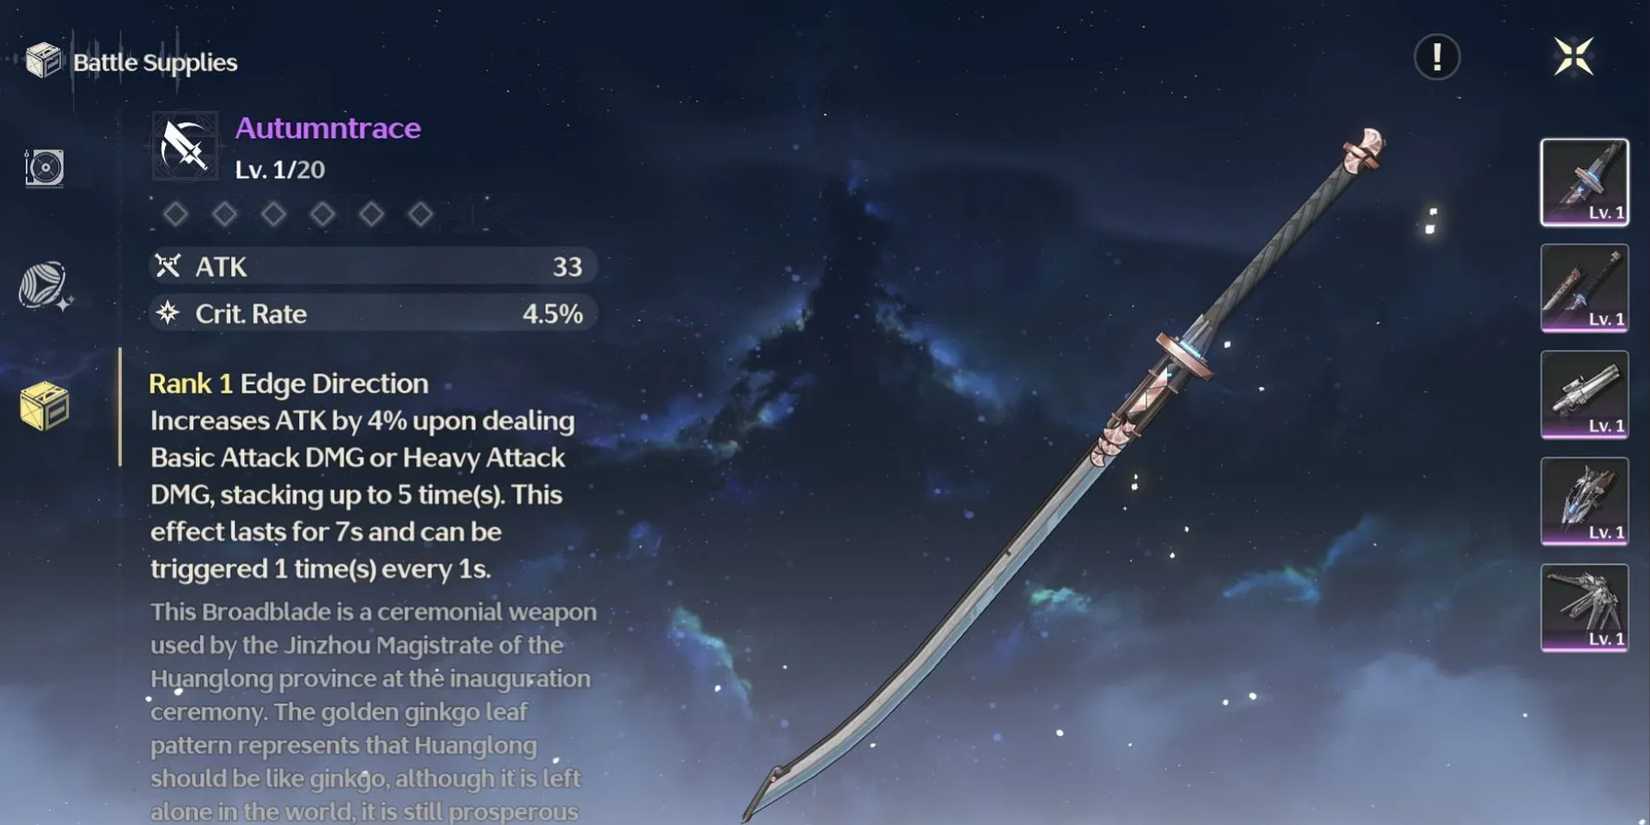Click the exclamation mark info button

1437,57
